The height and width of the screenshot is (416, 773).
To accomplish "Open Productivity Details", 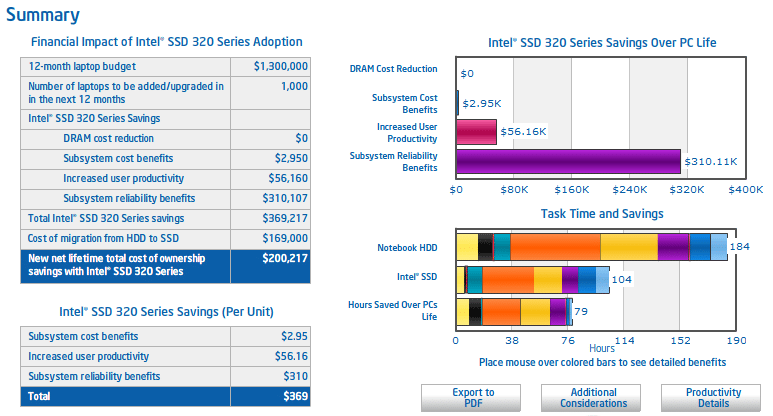I will tap(711, 398).
